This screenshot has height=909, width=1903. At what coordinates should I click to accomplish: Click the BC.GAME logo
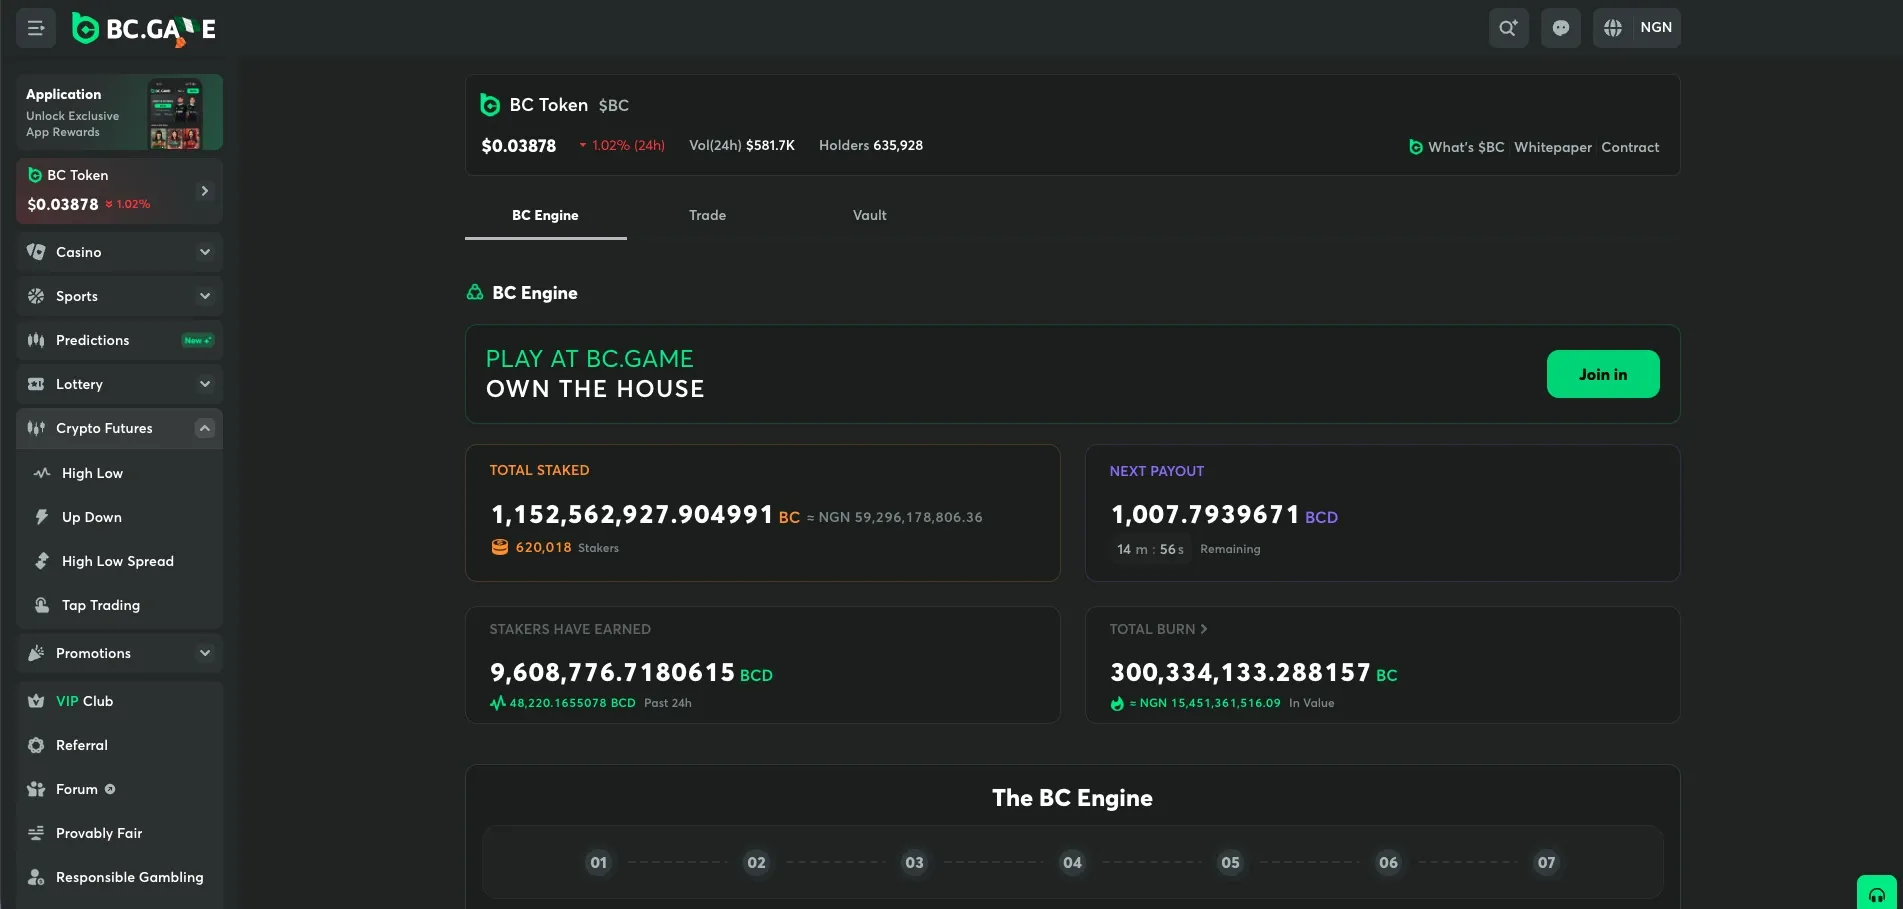pos(144,29)
